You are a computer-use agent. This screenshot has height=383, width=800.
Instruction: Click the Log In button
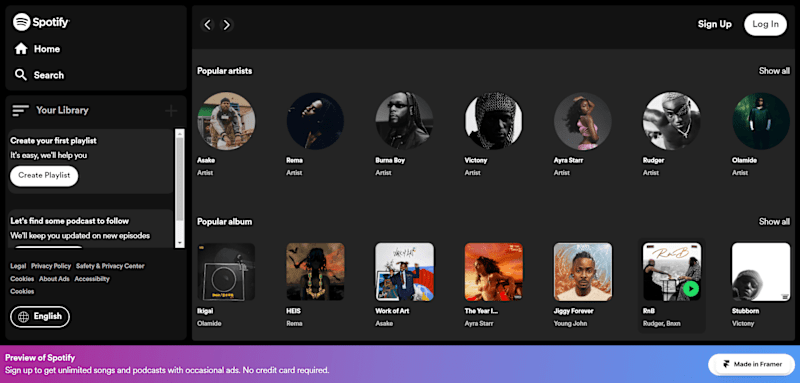click(765, 24)
